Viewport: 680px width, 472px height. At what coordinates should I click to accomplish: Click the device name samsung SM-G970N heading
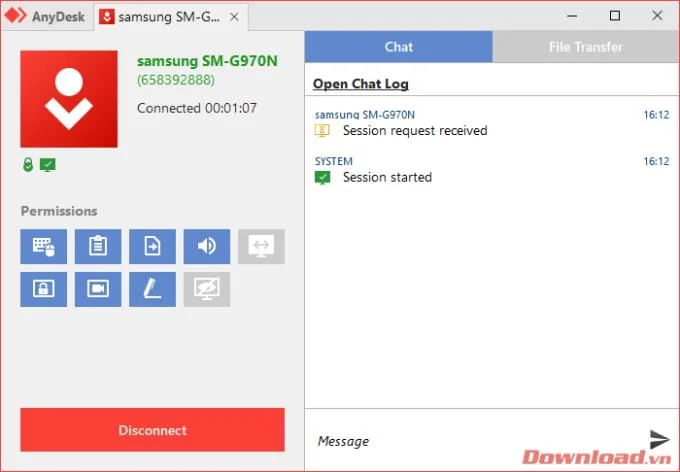(x=207, y=61)
